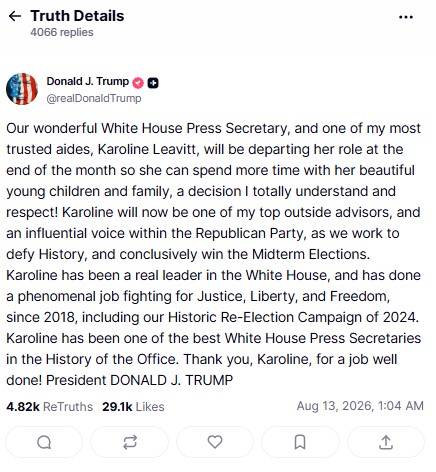ReTruth this post with the arrows icon
Image resolution: width=436 pixels, height=472 pixels.
130,442
